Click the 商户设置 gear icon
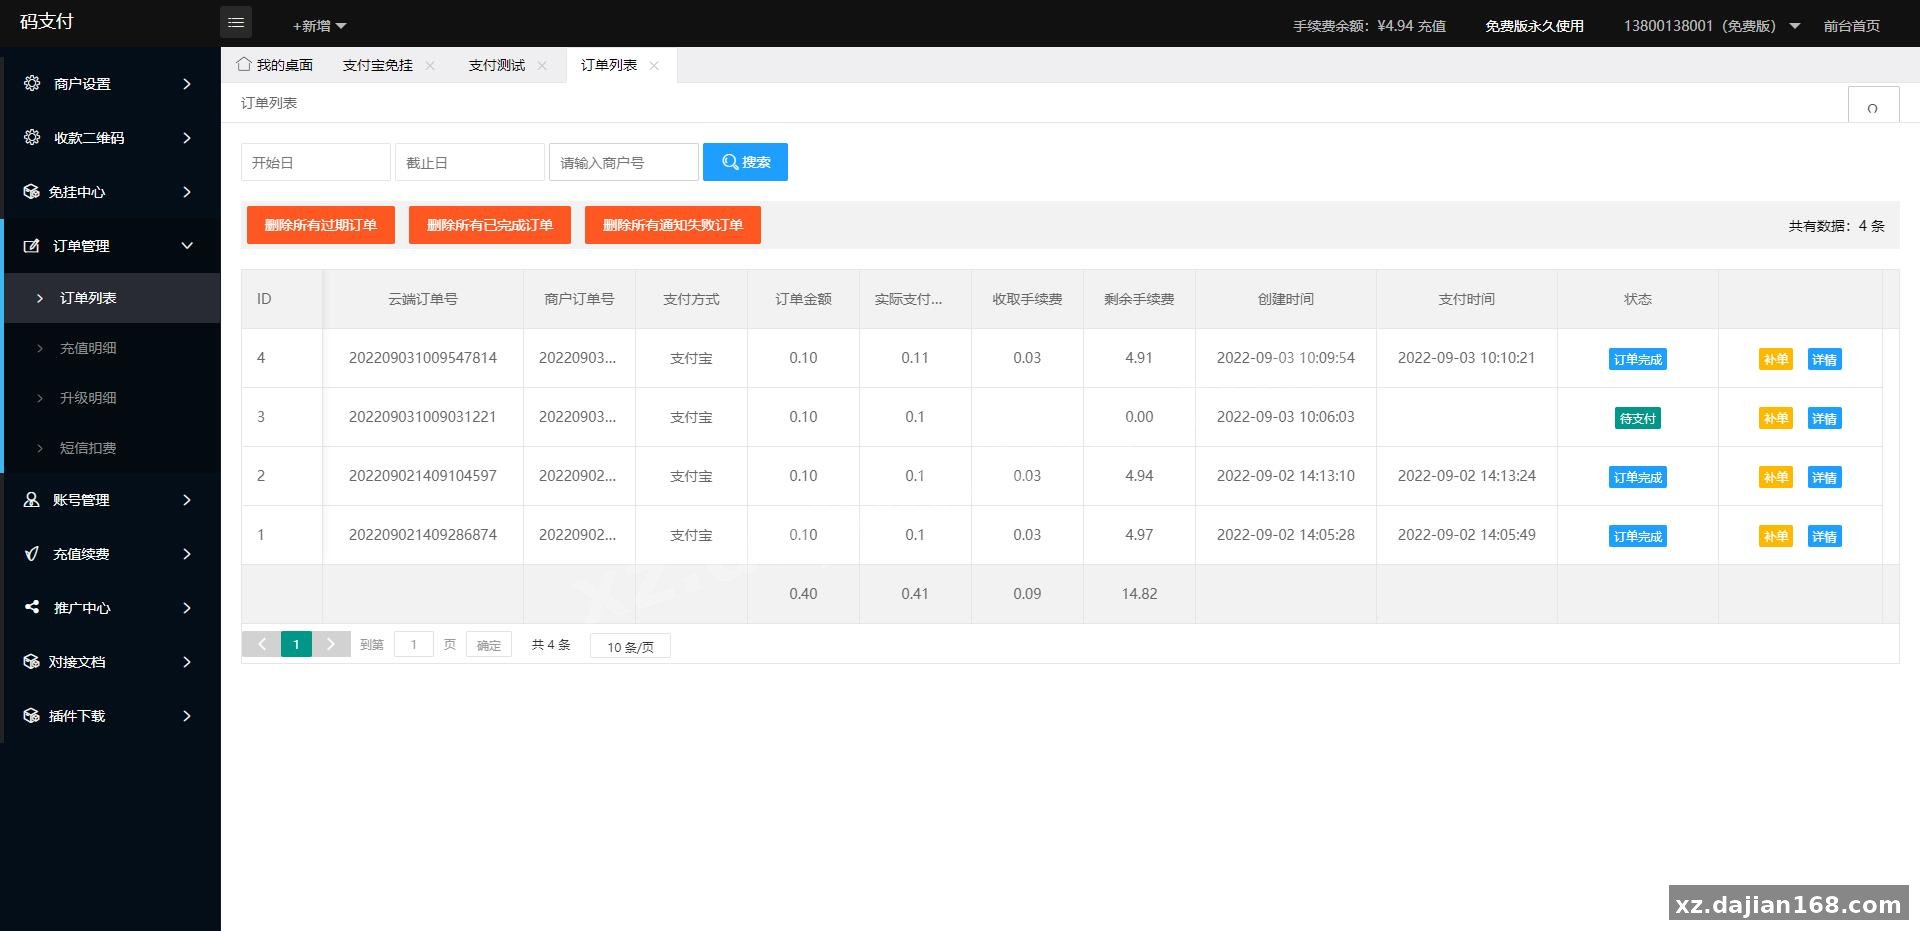 click(32, 83)
